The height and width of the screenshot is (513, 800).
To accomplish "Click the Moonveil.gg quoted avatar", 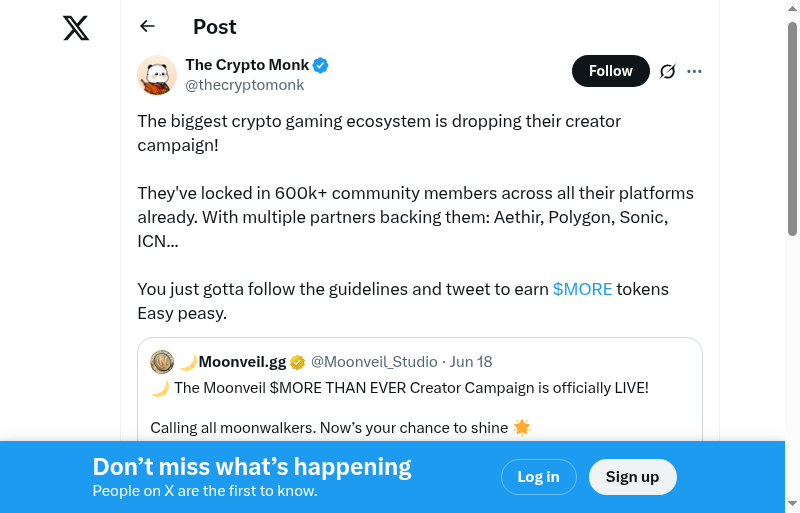I will tap(162, 362).
